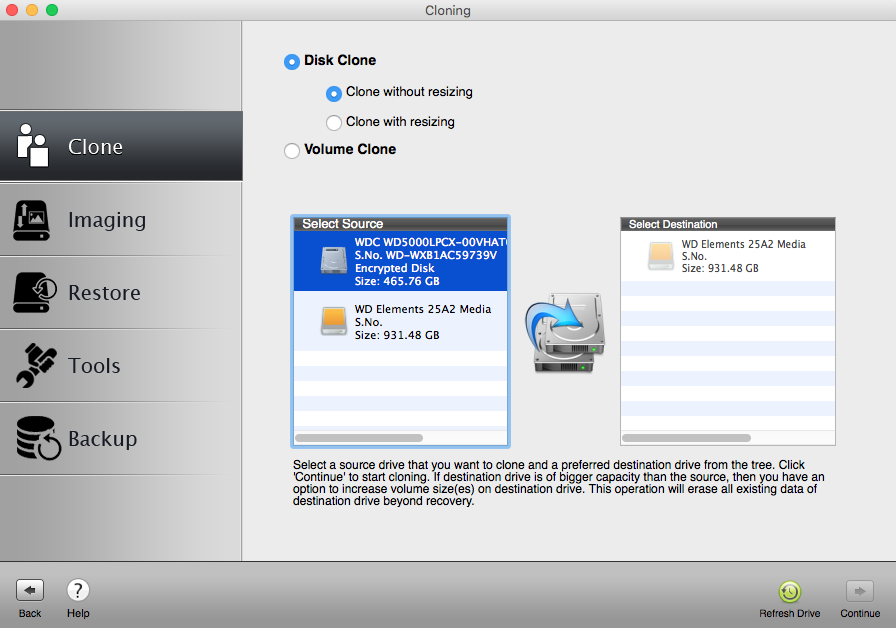Click the Disk Clone label text
896x628 pixels.
coord(340,61)
